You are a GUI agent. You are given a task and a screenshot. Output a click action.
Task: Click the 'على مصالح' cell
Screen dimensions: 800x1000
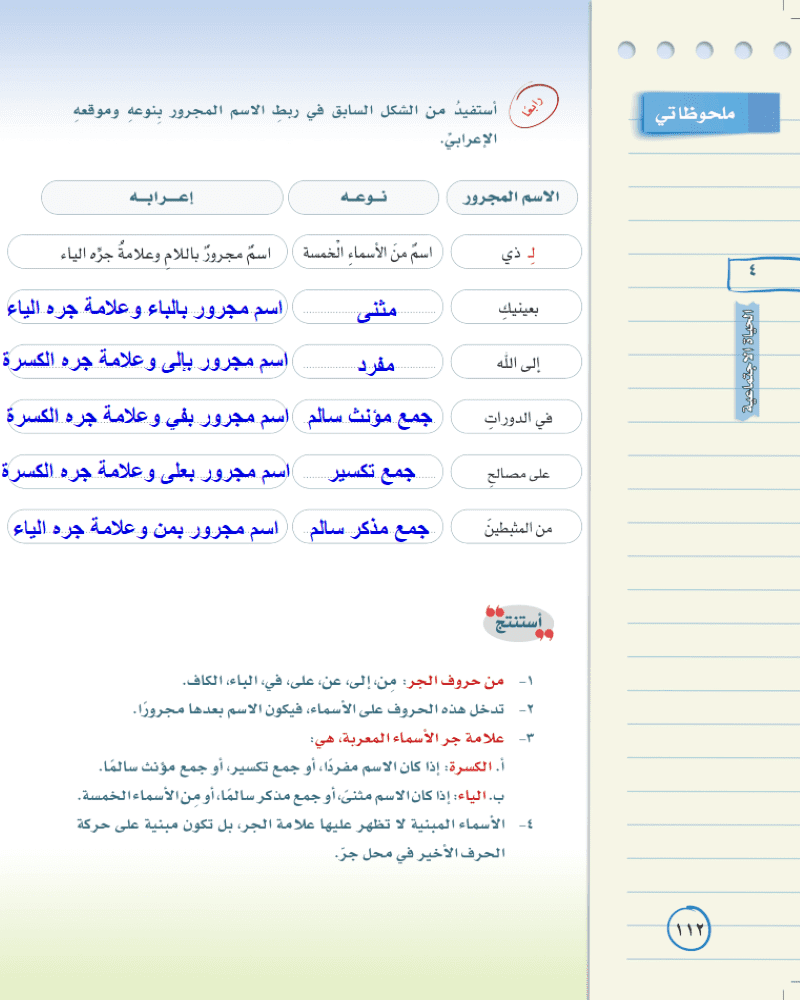tap(516, 471)
